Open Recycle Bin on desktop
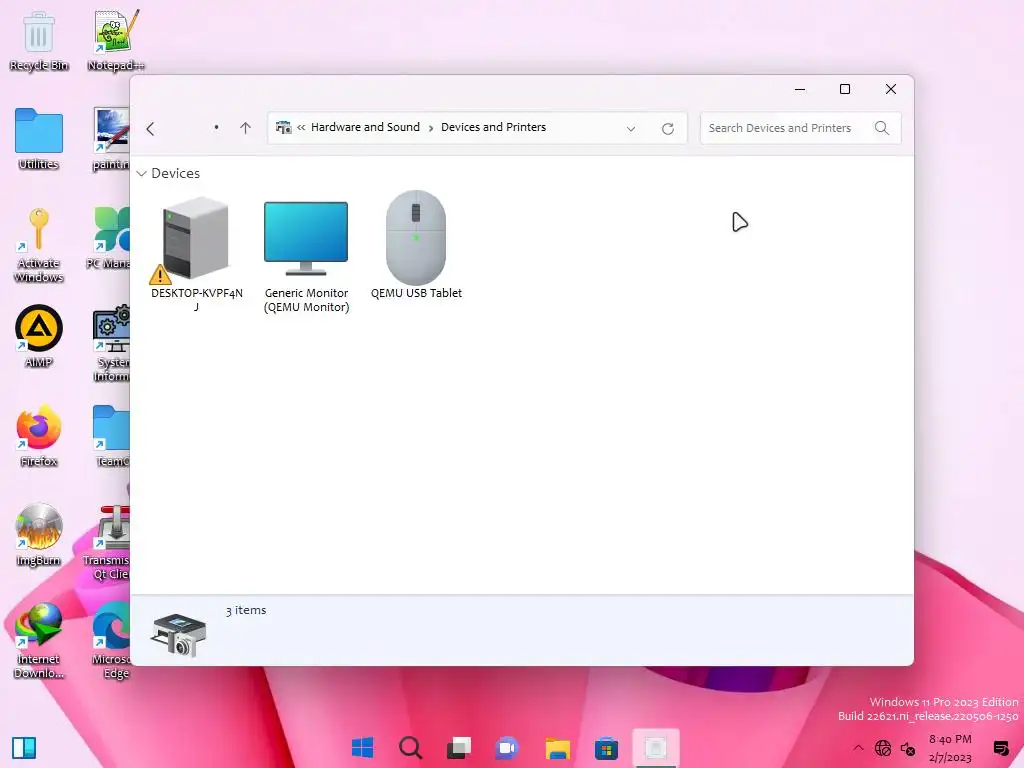The height and width of the screenshot is (768, 1024). click(x=39, y=40)
